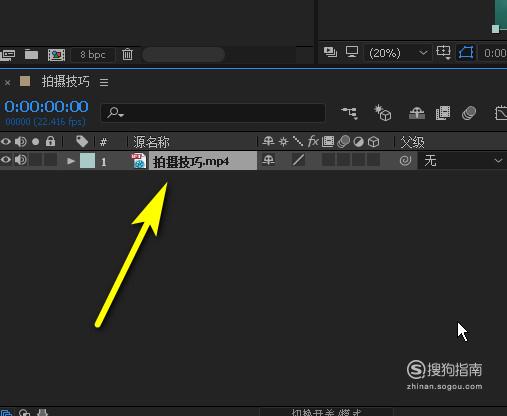This screenshot has height=416, width=507.
Task: Enable Motion Blur for the composition
Action: pyautogui.click(x=469, y=113)
